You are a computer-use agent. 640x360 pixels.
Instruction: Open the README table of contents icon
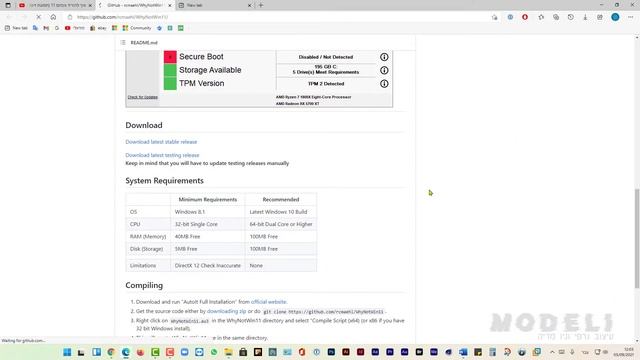click(123, 42)
